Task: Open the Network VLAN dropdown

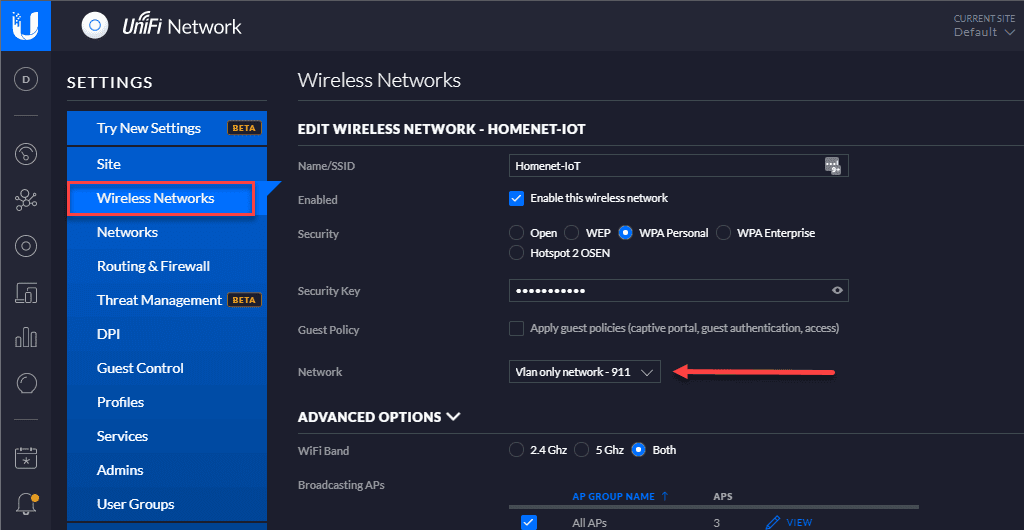Action: click(584, 372)
